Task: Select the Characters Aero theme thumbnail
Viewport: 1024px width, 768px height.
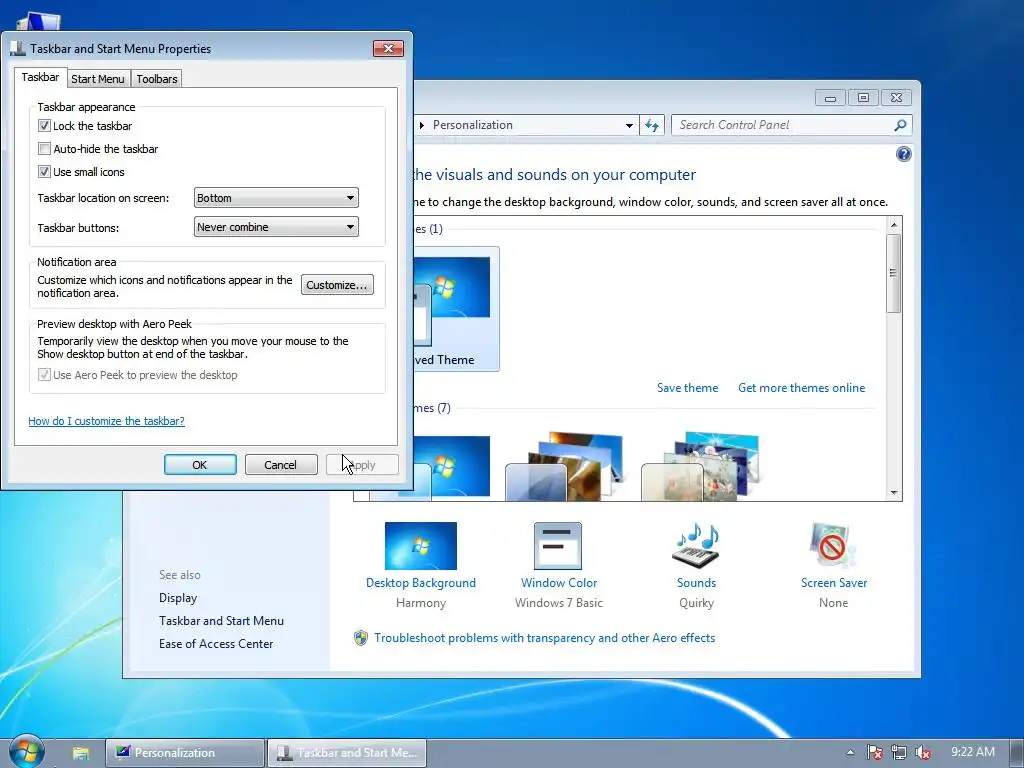Action: click(x=700, y=466)
